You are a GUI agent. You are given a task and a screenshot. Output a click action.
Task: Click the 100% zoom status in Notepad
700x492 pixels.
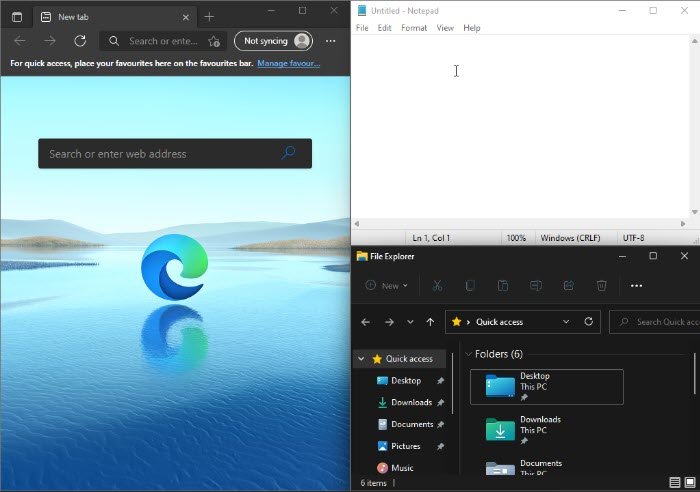pos(516,238)
